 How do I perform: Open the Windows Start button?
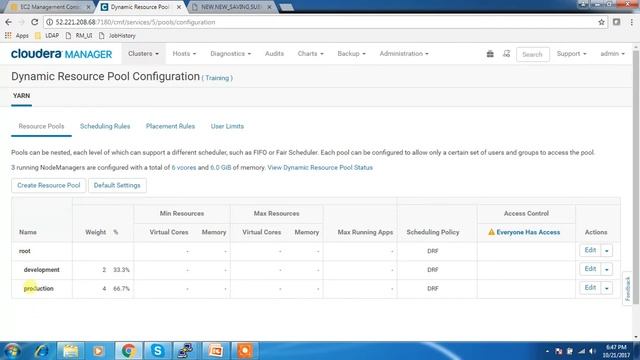(12, 351)
